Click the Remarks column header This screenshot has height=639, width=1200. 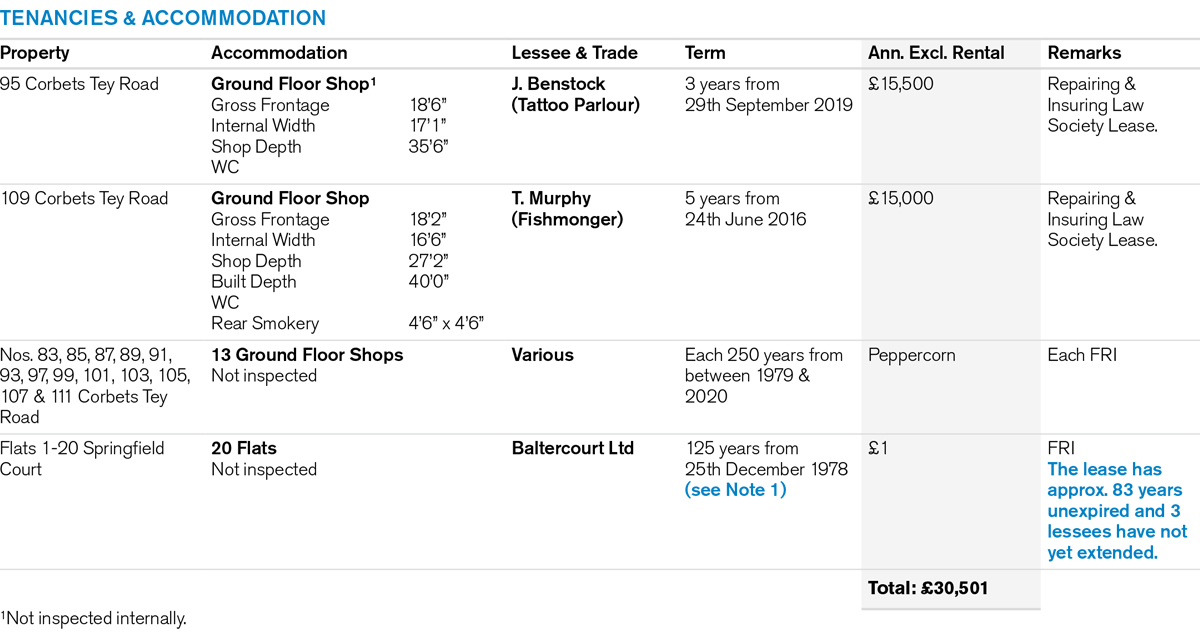click(1084, 53)
